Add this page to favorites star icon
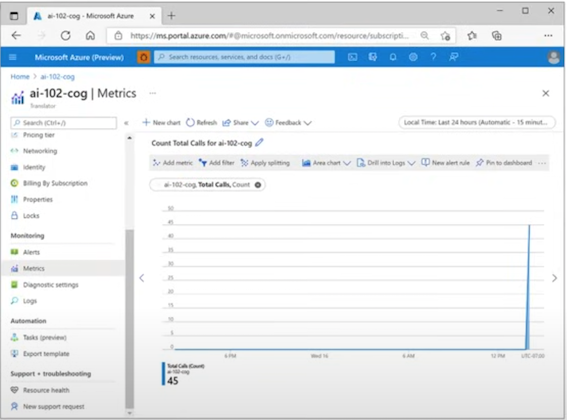The width and height of the screenshot is (567, 420). pyautogui.click(x=445, y=36)
